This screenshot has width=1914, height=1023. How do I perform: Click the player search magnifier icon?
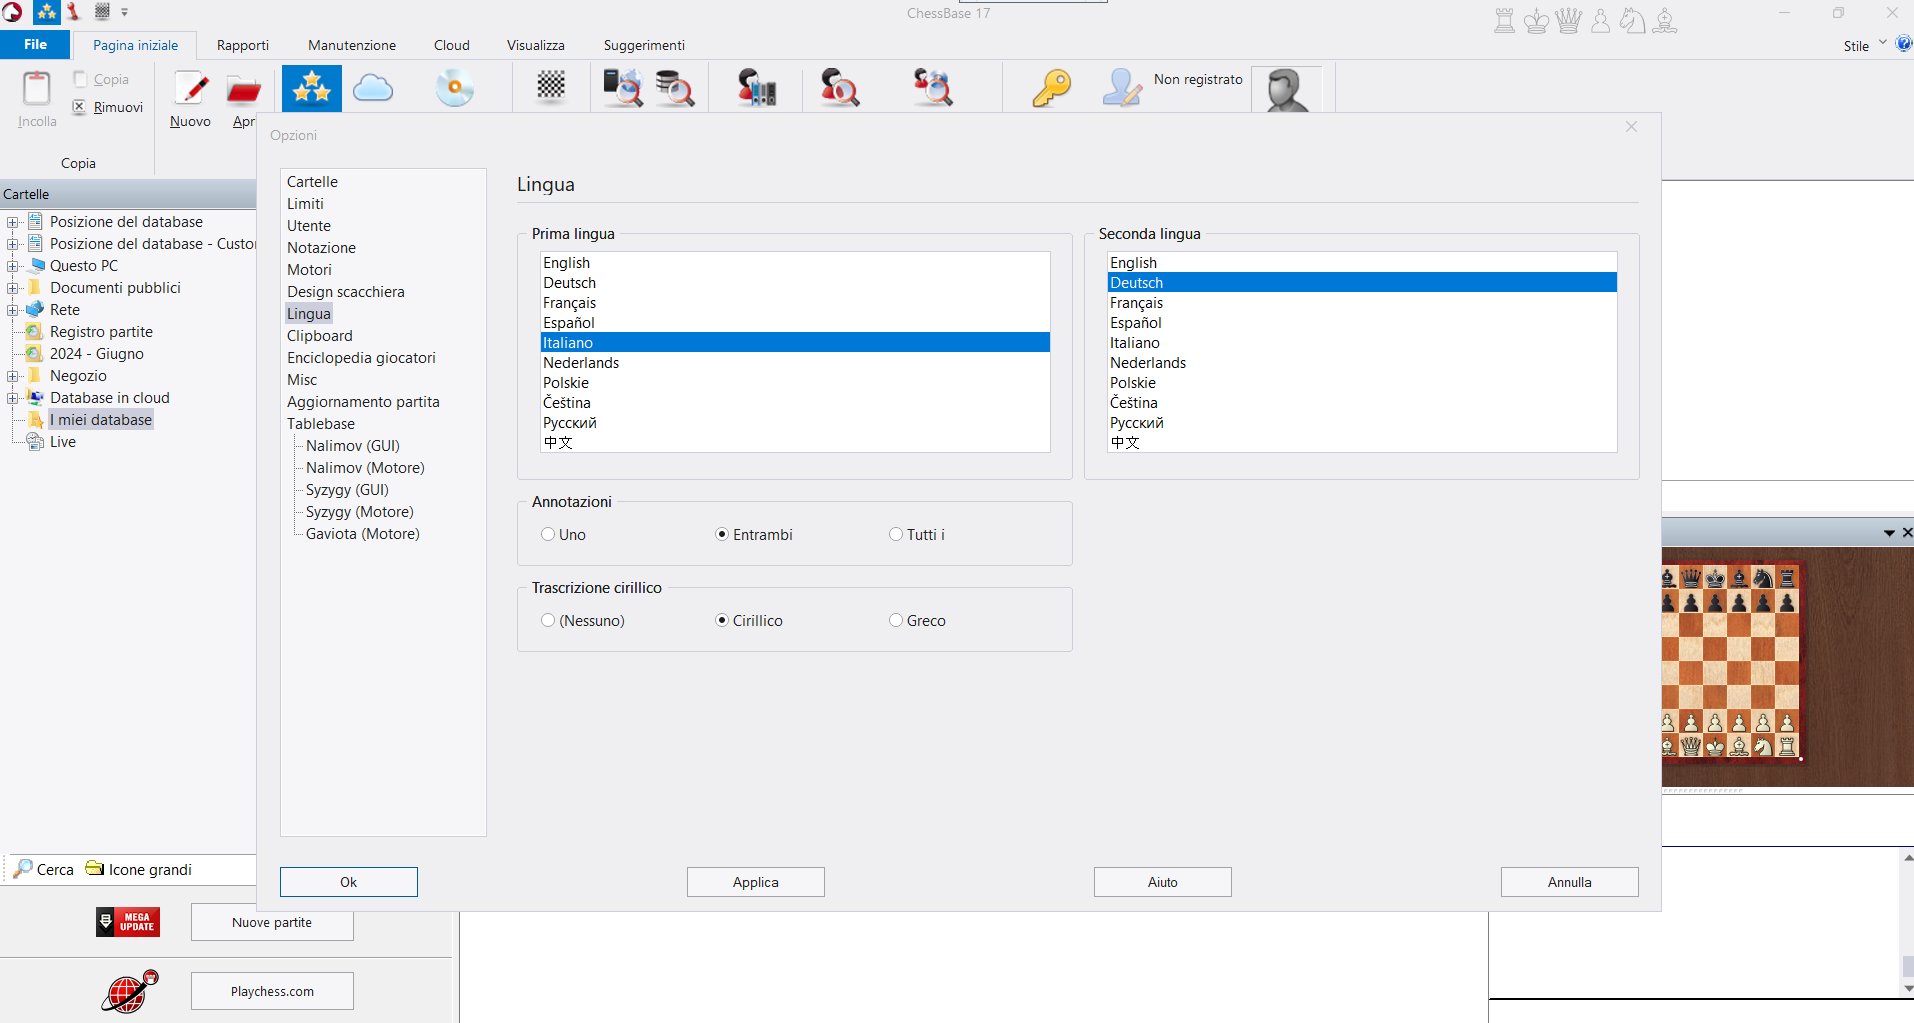[839, 88]
